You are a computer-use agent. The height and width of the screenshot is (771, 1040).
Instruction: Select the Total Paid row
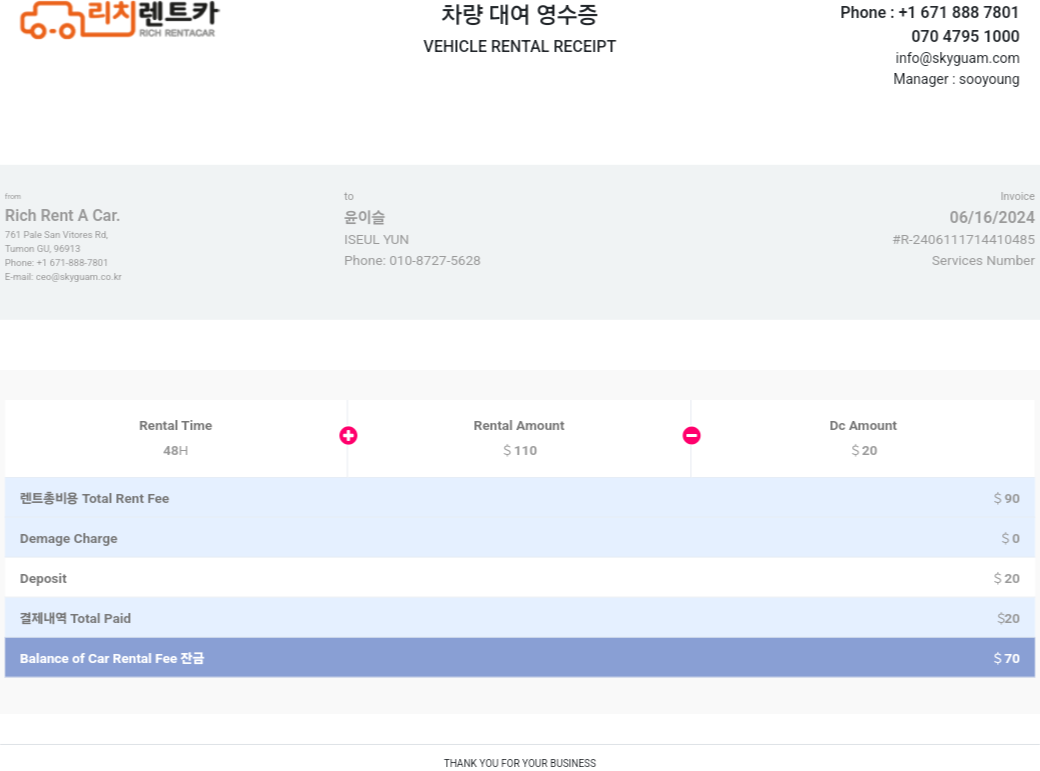point(520,618)
